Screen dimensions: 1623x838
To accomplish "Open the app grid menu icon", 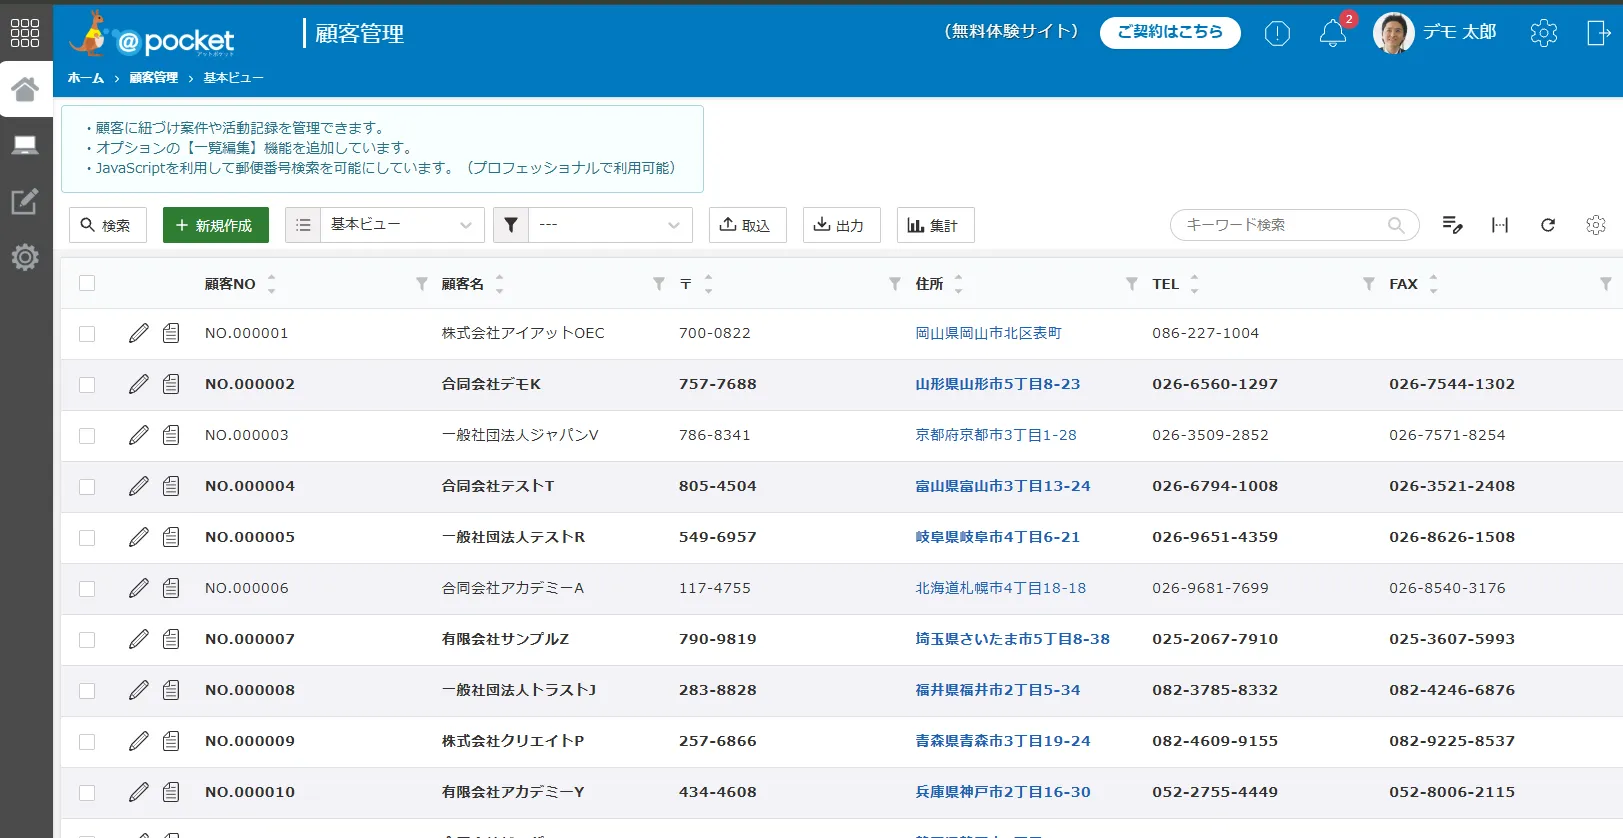I will click(25, 33).
